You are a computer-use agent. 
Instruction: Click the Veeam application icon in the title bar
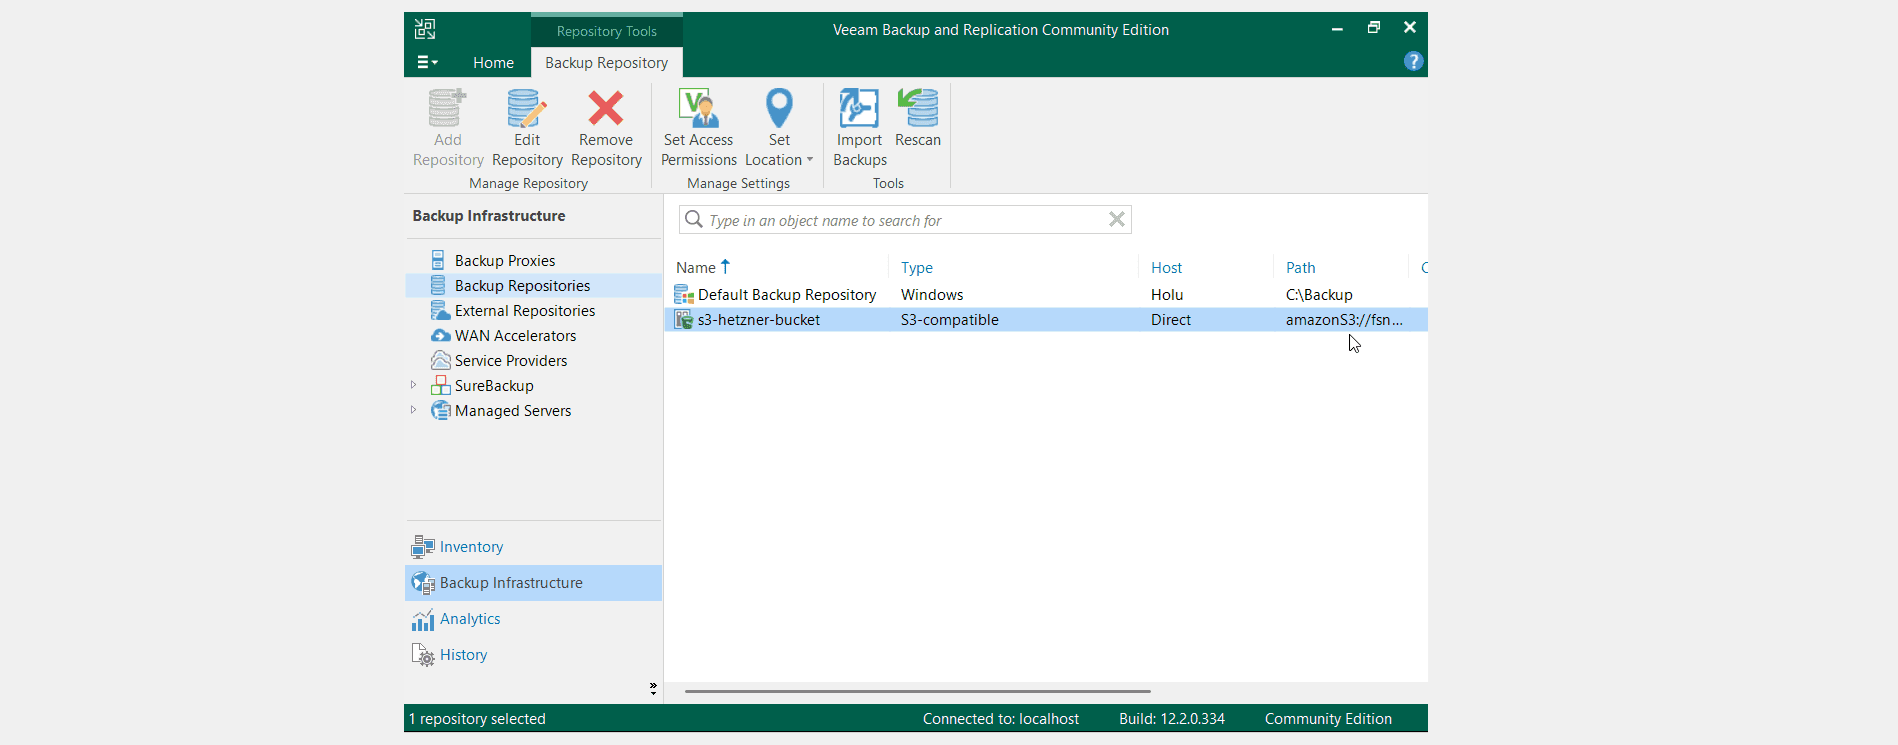click(425, 29)
